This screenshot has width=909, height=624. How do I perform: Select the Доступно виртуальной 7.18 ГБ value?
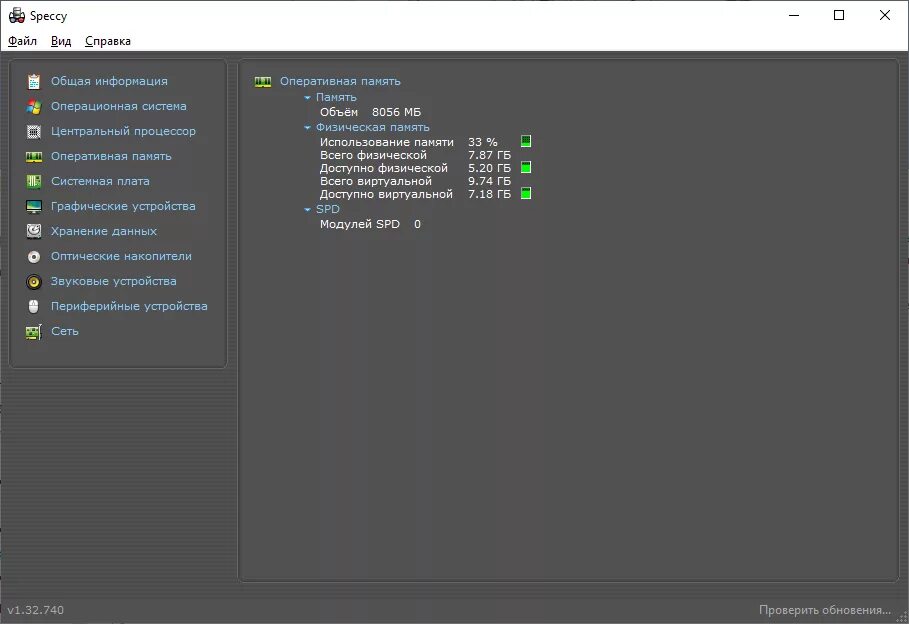tap(490, 194)
